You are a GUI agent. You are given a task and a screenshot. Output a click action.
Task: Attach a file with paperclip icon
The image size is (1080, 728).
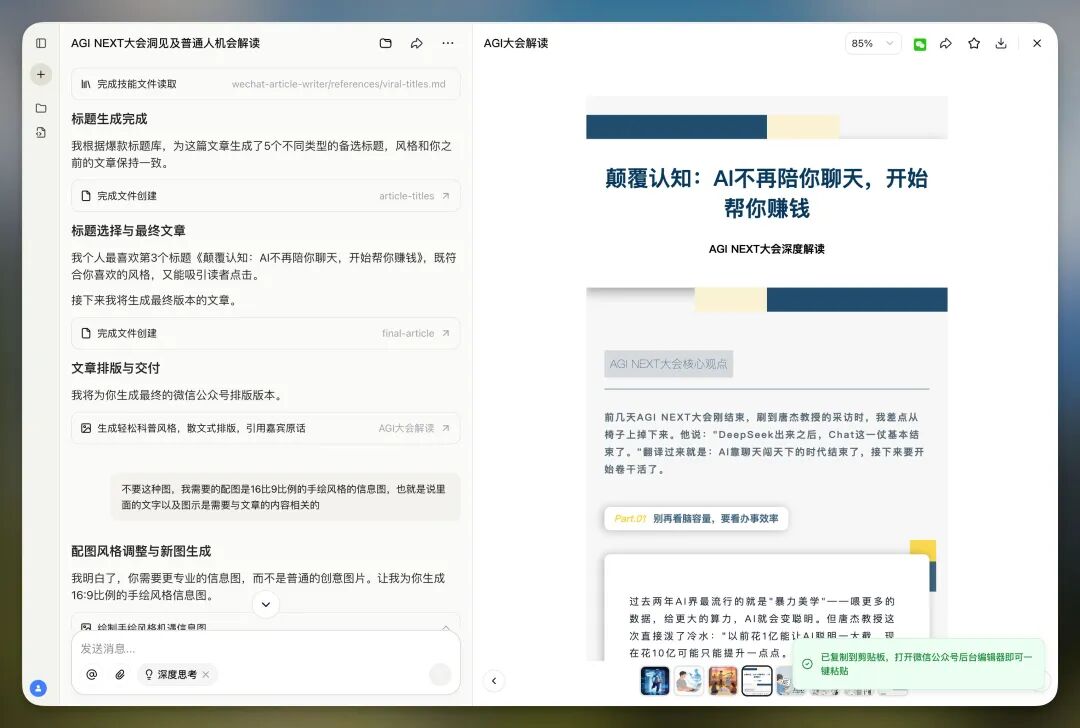click(120, 674)
